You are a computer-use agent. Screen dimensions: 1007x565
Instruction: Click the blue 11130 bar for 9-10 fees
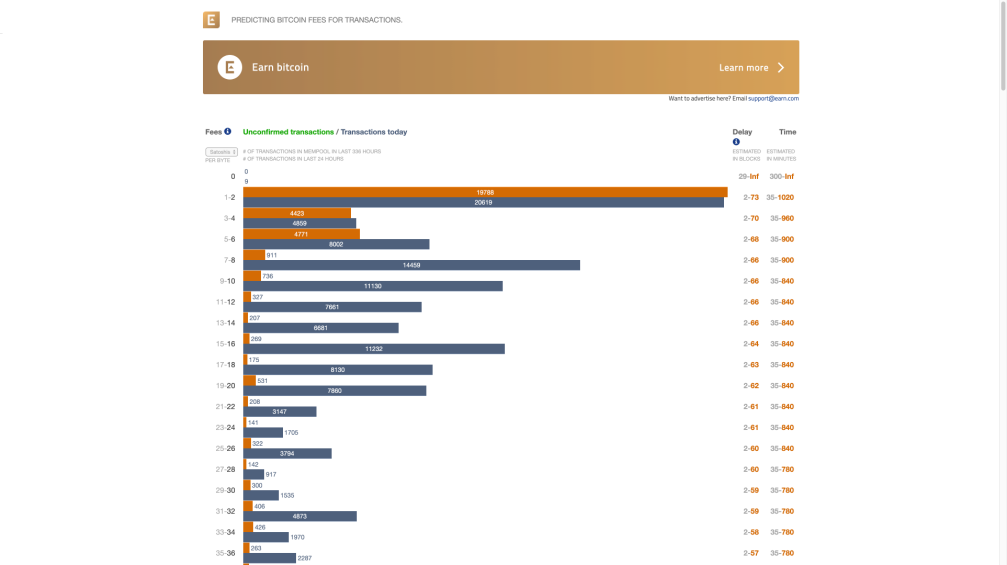(x=373, y=286)
